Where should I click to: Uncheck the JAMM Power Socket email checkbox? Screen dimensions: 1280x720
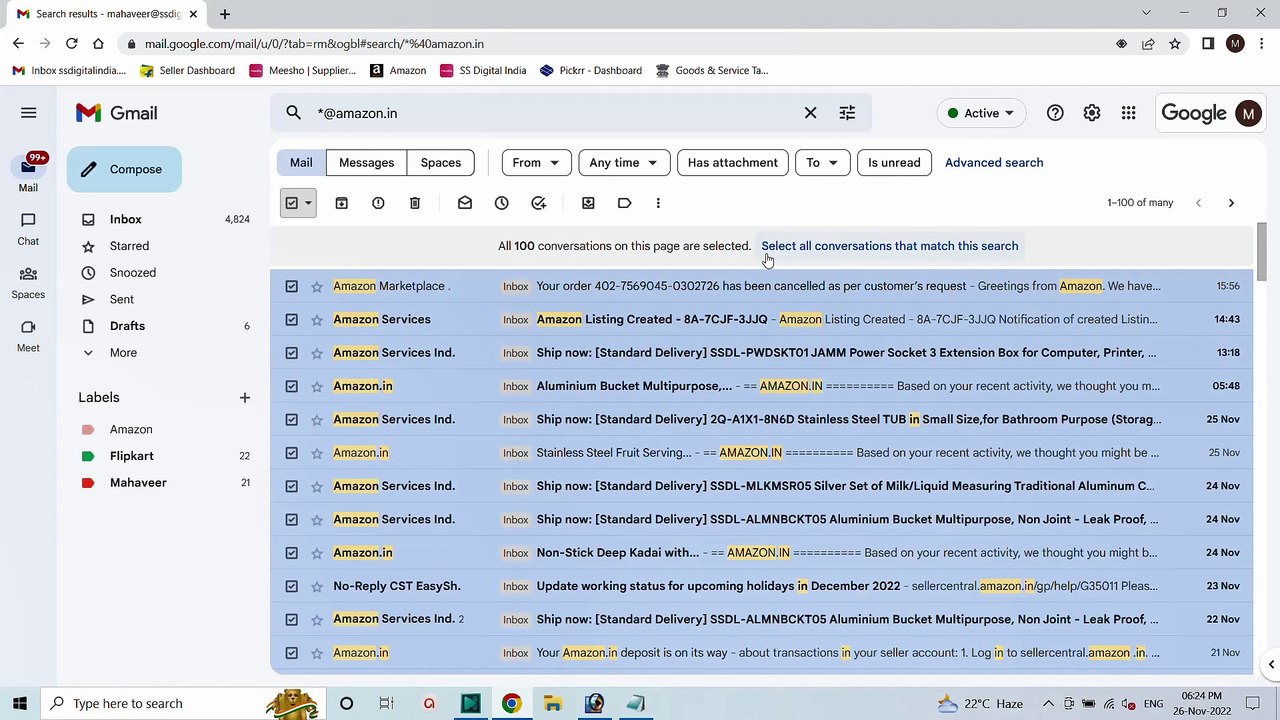(x=291, y=353)
